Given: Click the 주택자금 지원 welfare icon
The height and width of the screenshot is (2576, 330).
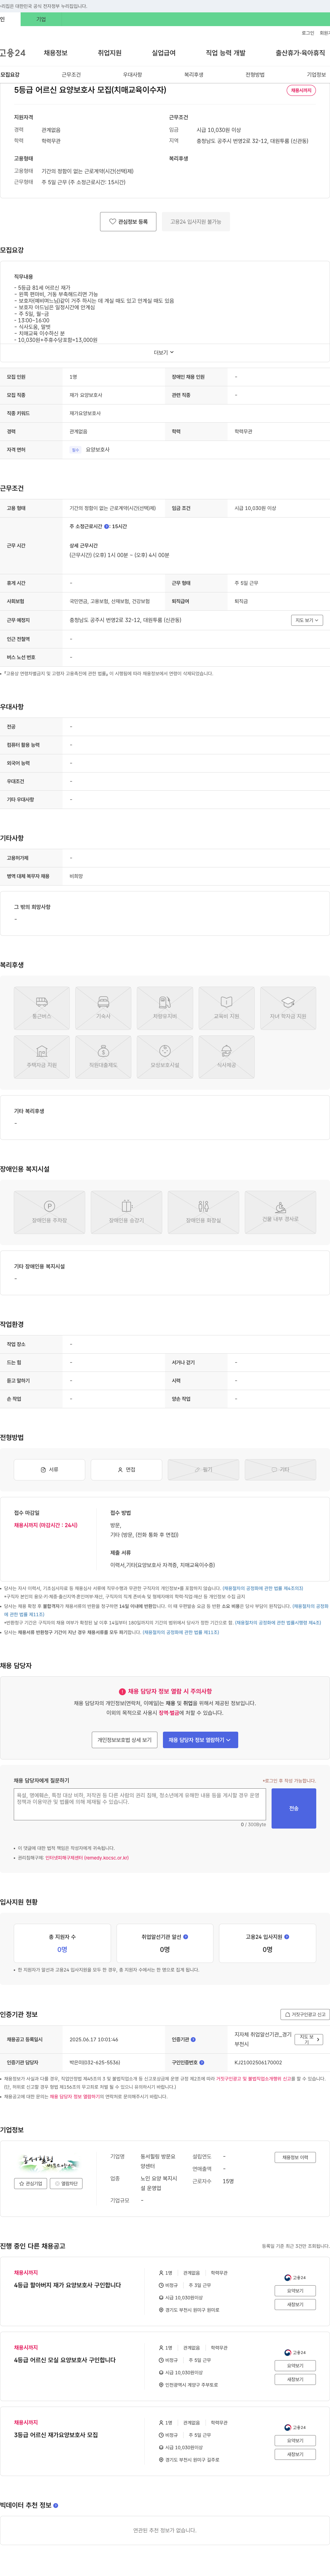Looking at the screenshot, I should 42,1057.
